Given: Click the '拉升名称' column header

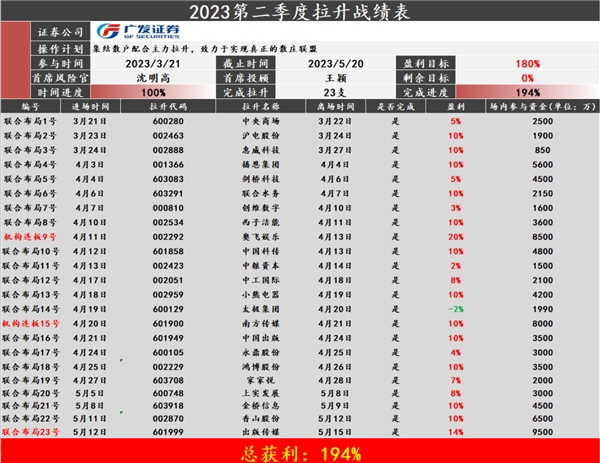Looking at the screenshot, I should click(x=261, y=106).
